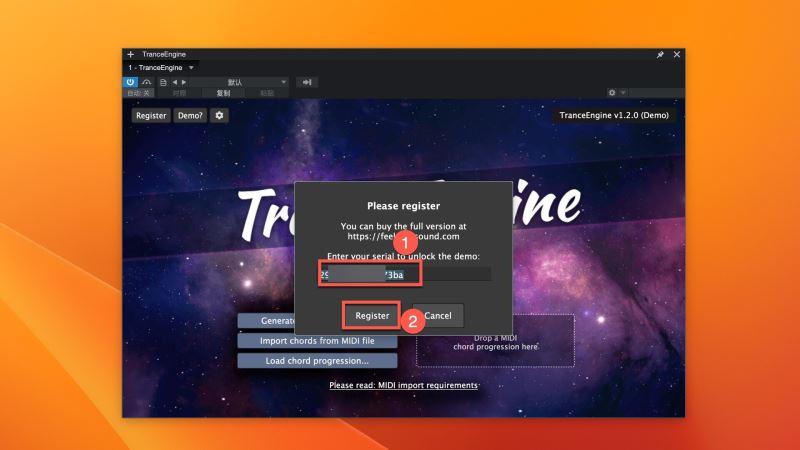Click the preset file icon
Screen dimensions: 800x450
163,82
